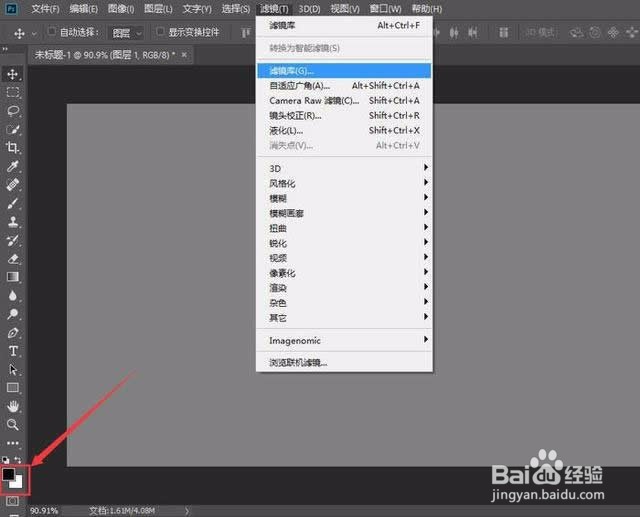The image size is (640, 517).
Task: Swap foreground and background colors
Action: [18, 460]
